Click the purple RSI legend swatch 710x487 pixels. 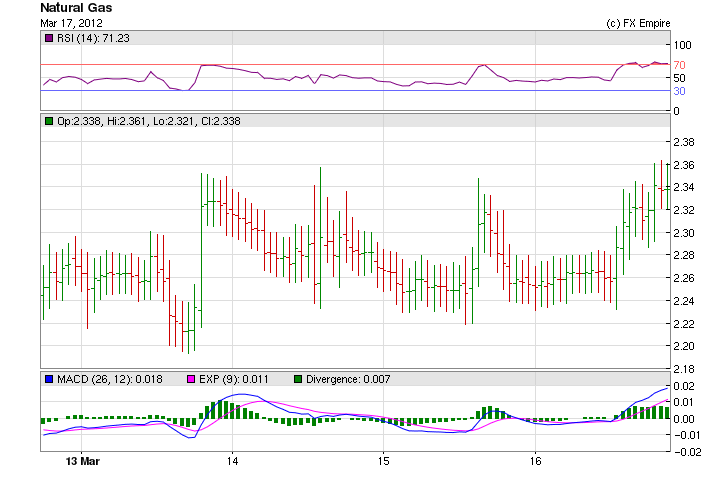click(48, 38)
